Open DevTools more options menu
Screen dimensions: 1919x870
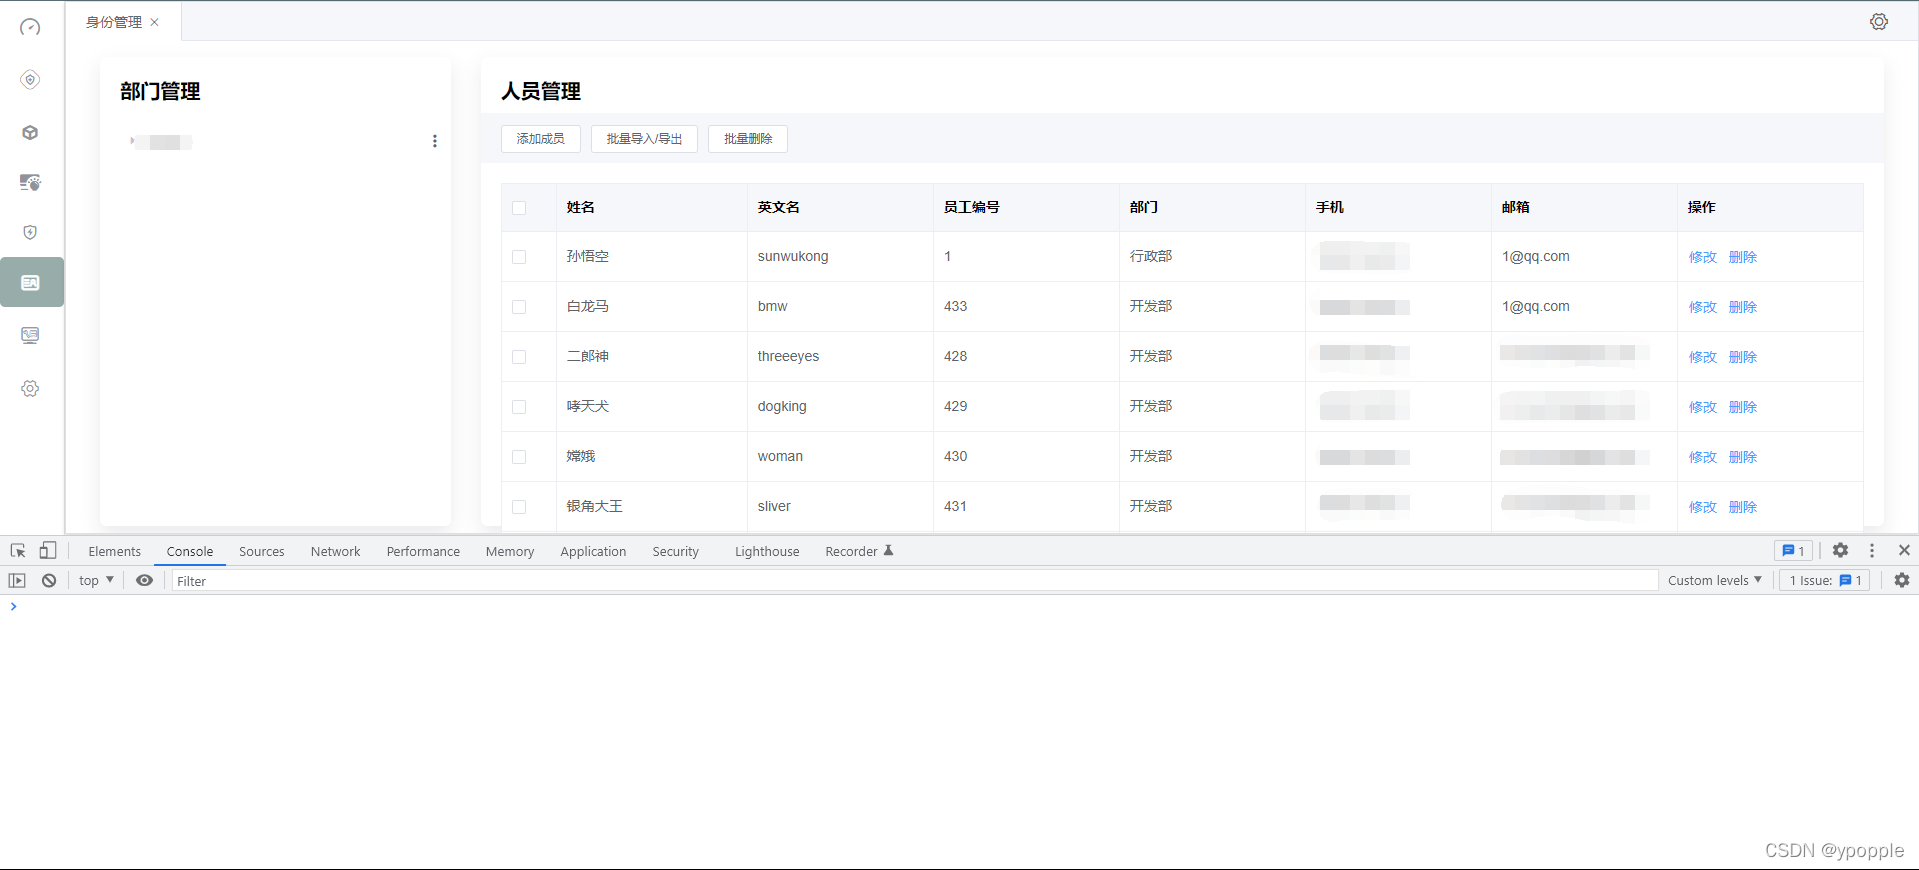(x=1872, y=550)
